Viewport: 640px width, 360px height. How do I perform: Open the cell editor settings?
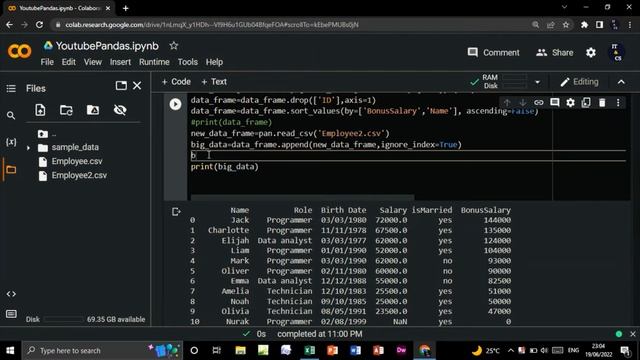[570, 102]
